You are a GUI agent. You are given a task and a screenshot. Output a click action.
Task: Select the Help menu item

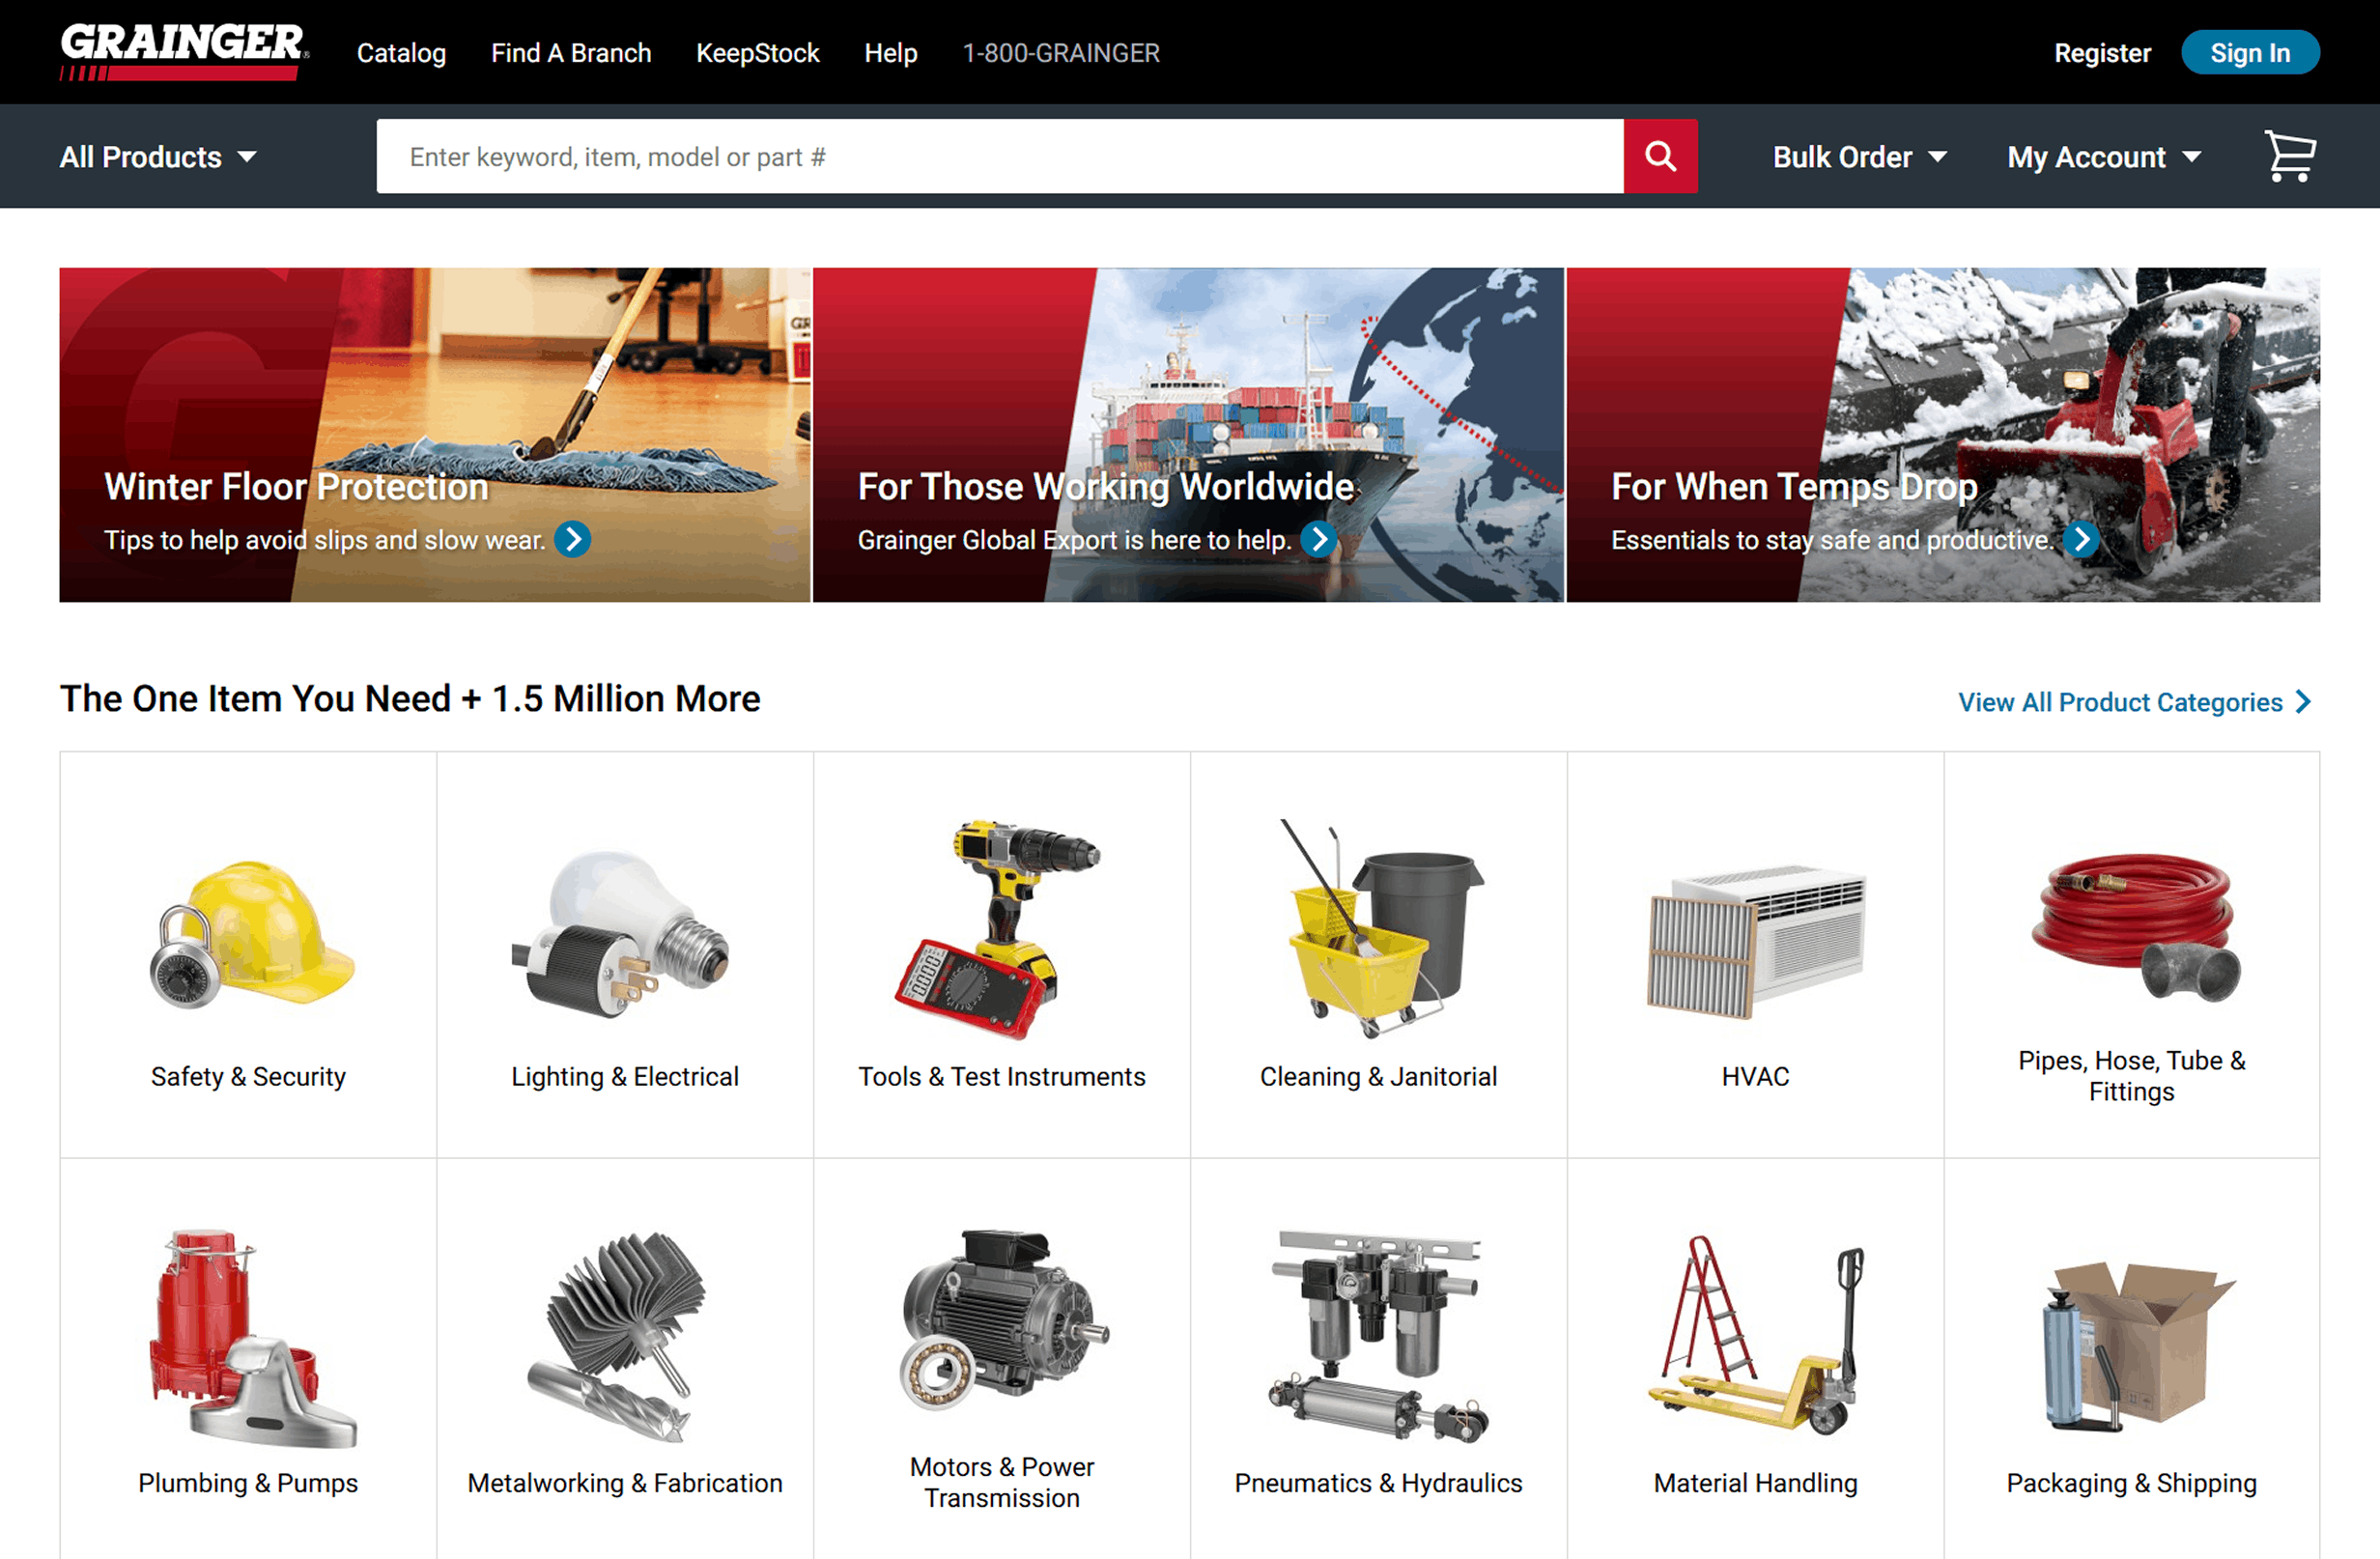(890, 52)
